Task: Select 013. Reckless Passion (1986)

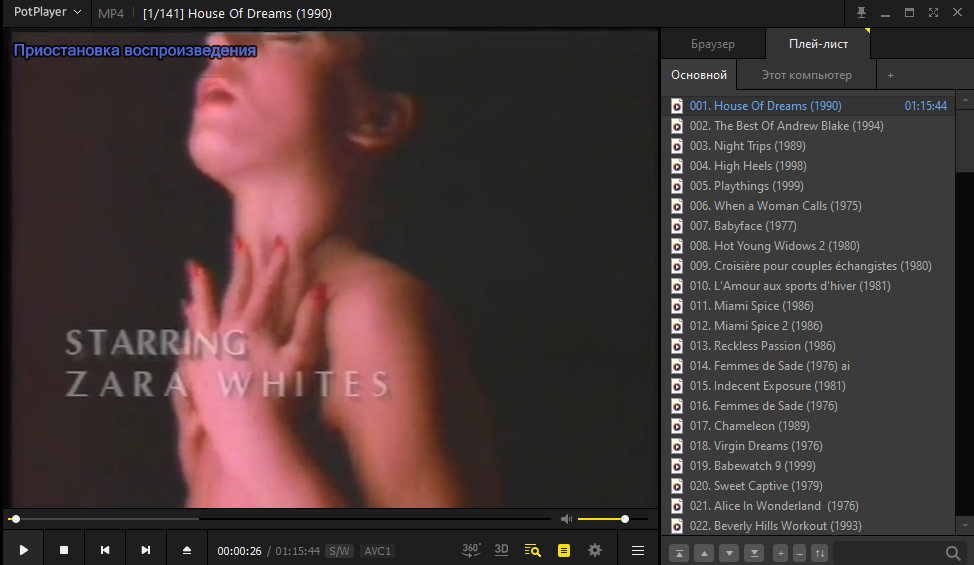Action: (809, 345)
